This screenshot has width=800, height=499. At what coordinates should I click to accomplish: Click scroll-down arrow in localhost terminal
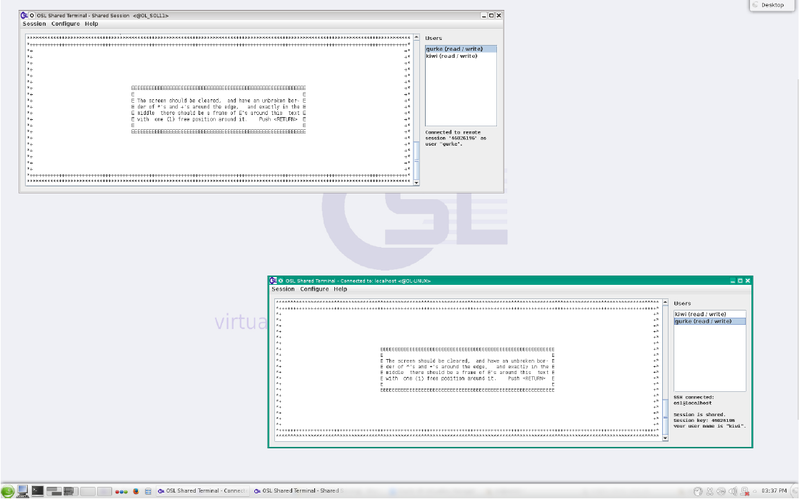point(665,438)
